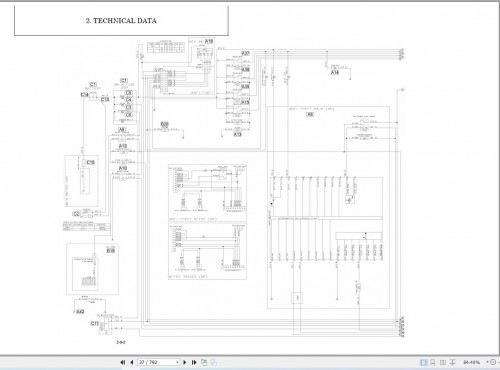Click the '2. TECHNICAL DATA' heading
Screen dimensions: 500x370
[x=121, y=21]
